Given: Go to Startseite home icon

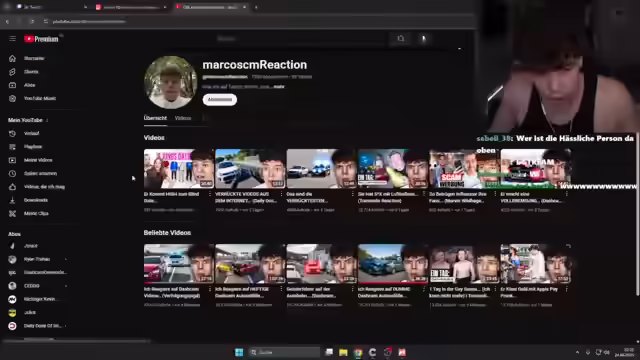Looking at the screenshot, I should click(x=12, y=58).
